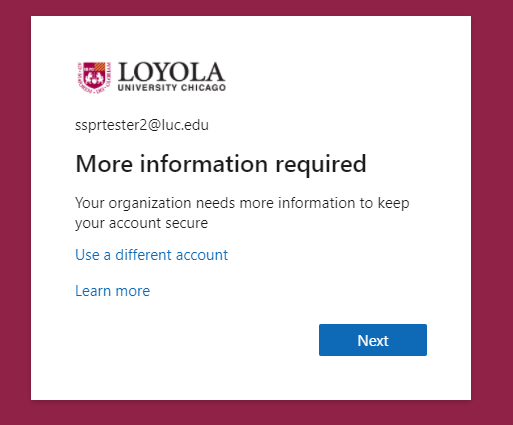513x425 pixels.
Task: Click the Next button
Action: point(373,340)
